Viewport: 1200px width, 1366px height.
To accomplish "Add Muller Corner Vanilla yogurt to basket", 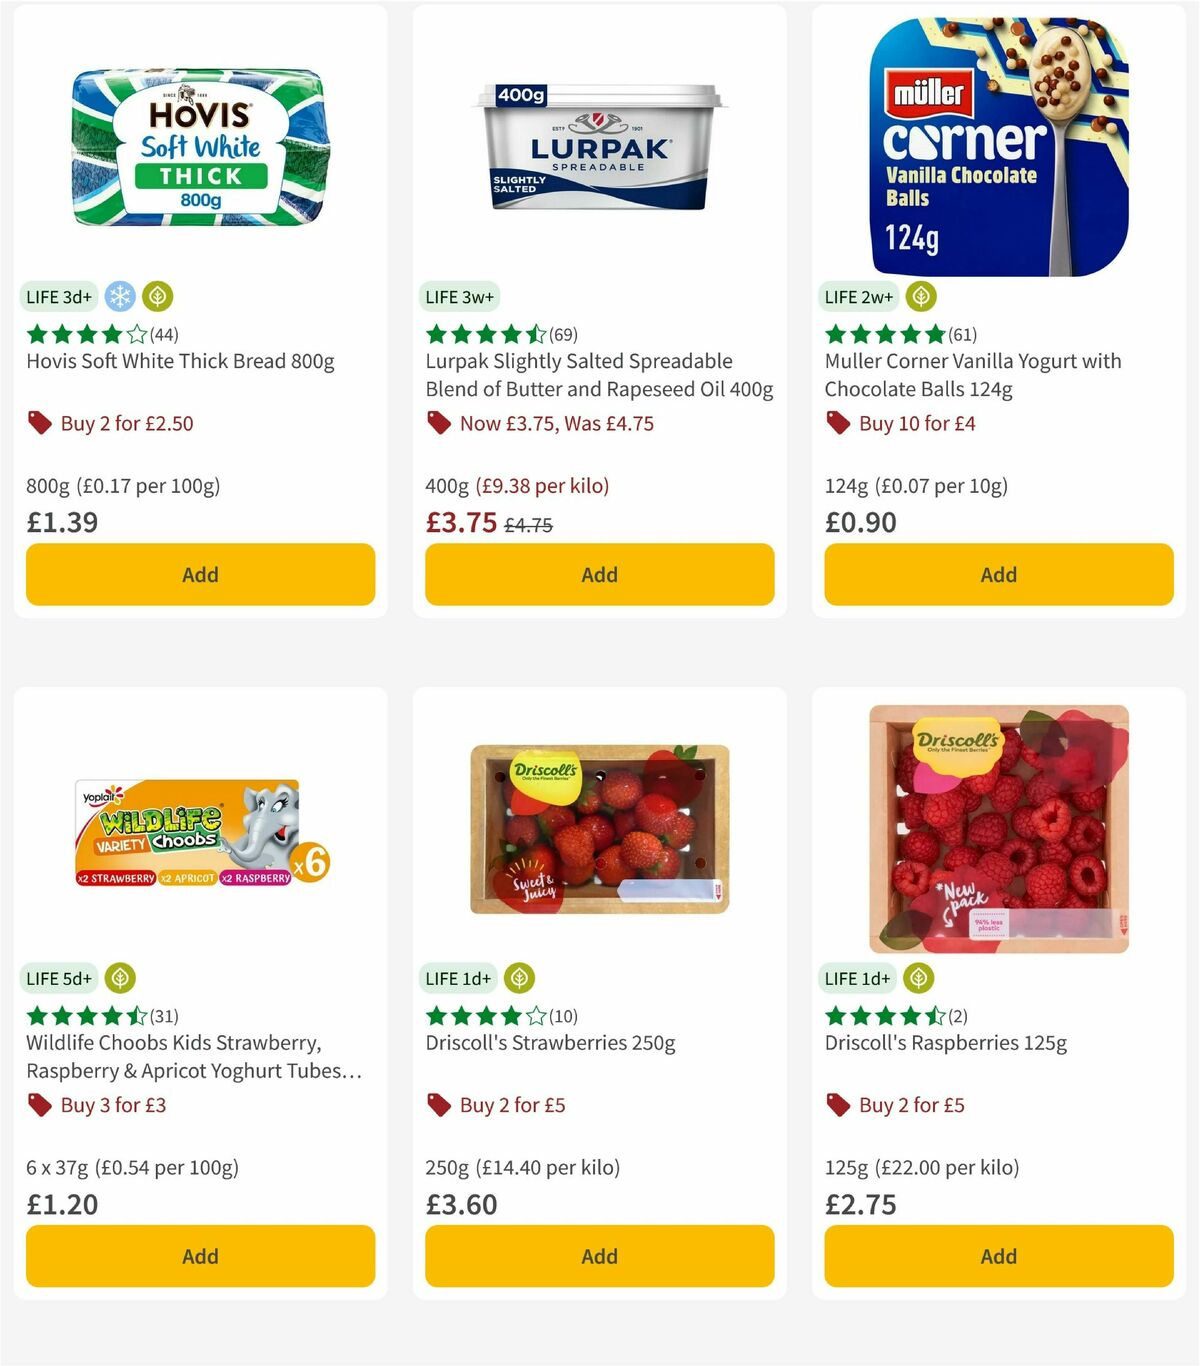I will [998, 575].
